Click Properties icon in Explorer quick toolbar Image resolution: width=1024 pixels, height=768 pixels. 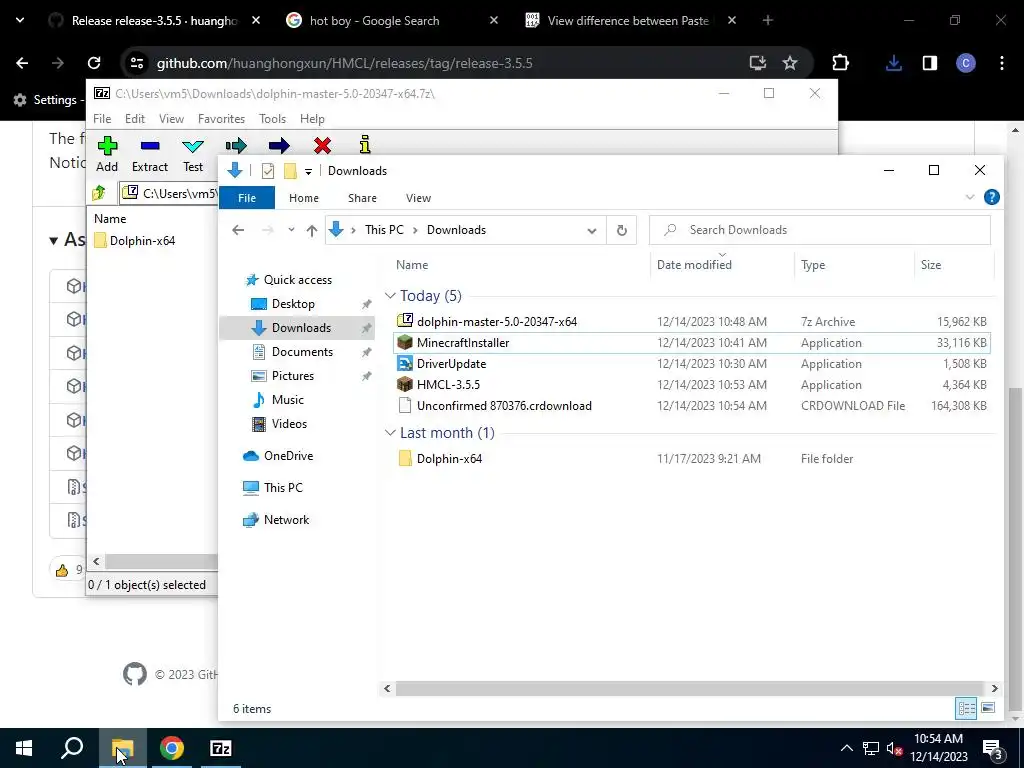[x=268, y=171]
